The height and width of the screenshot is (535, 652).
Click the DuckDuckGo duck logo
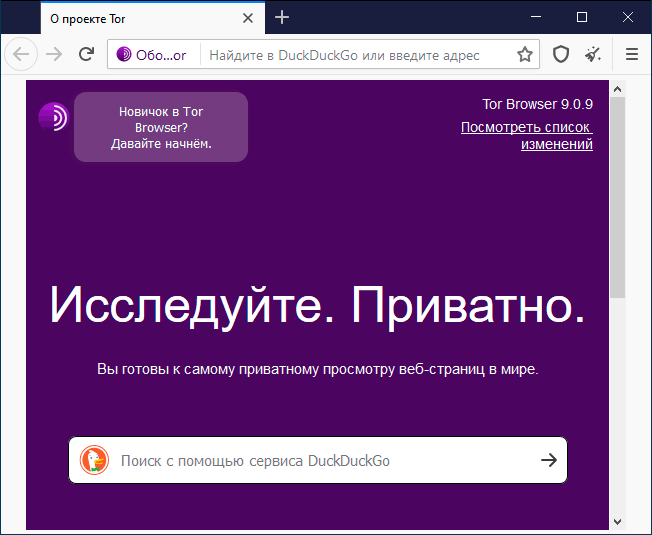[x=94, y=460]
